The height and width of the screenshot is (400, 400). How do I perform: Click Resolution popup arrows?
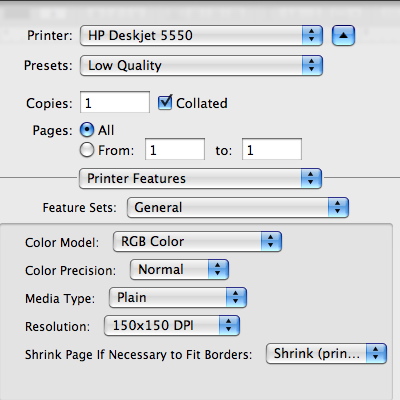229,325
